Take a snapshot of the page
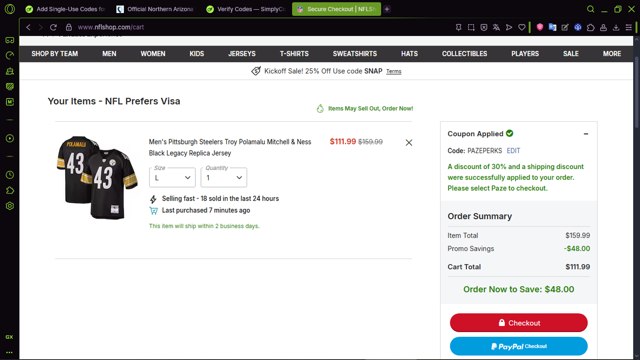640x360 pixels. tap(471, 27)
